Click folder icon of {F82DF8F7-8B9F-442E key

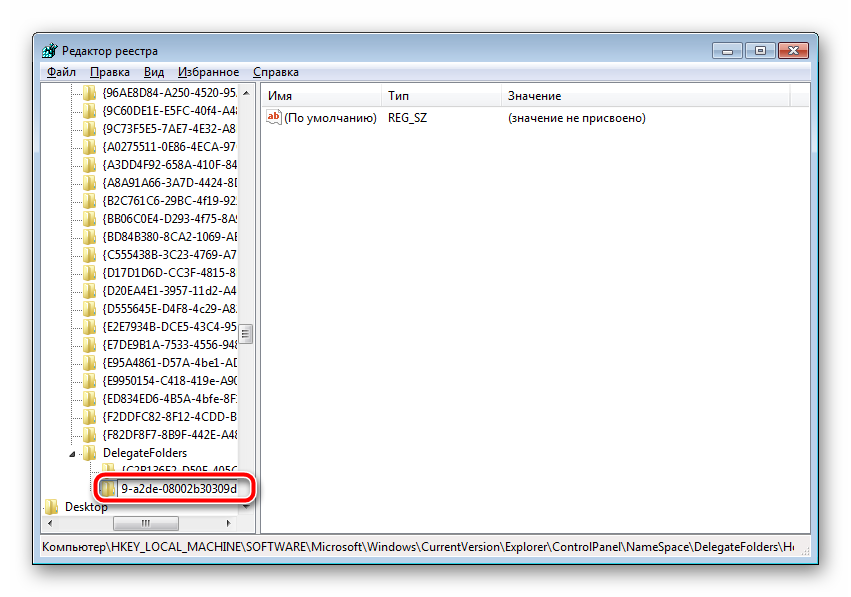point(90,435)
